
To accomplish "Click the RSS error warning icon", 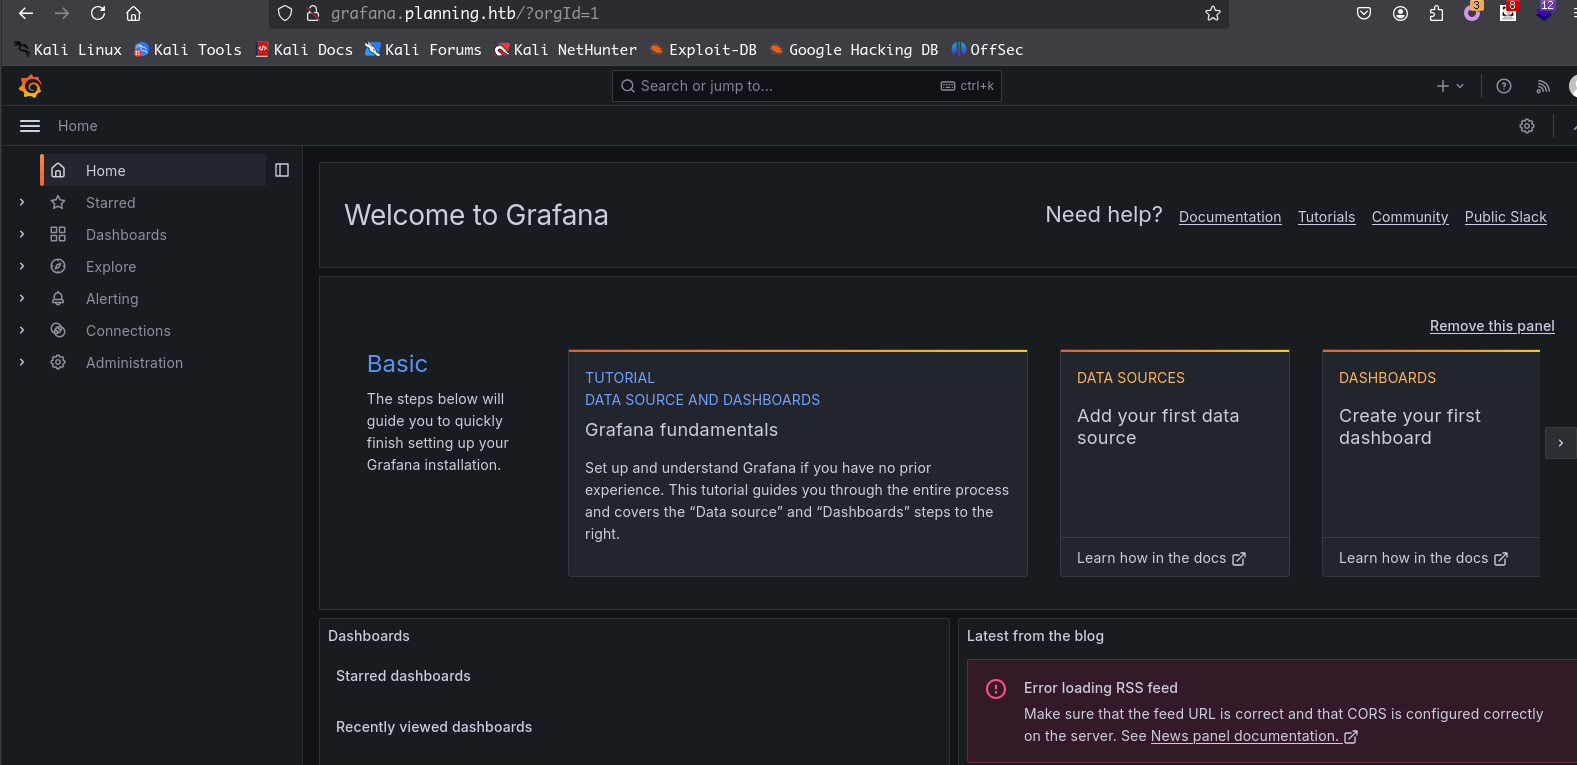I will click(996, 689).
